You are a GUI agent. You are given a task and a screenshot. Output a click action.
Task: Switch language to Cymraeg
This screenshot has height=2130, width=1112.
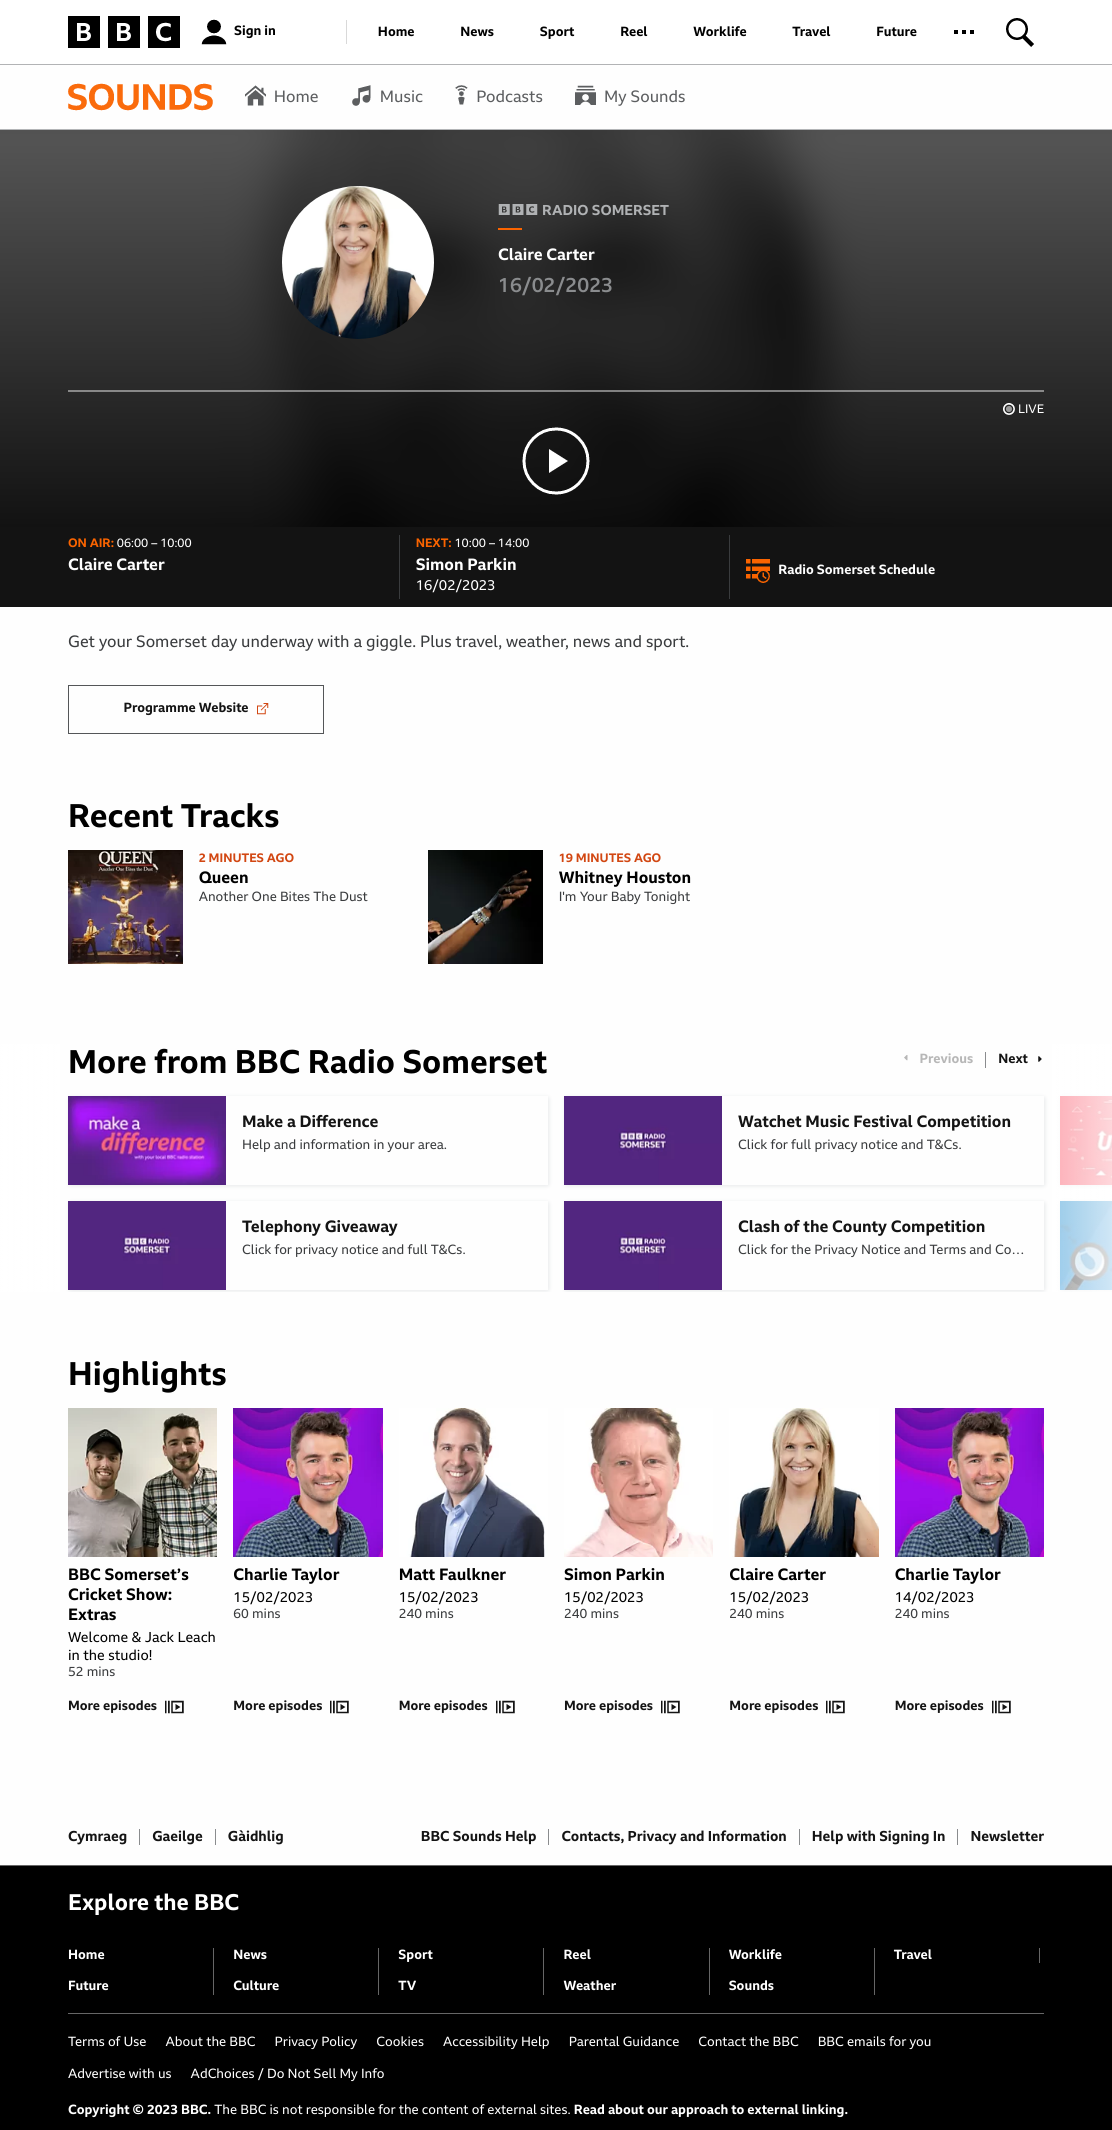pyautogui.click(x=97, y=1836)
